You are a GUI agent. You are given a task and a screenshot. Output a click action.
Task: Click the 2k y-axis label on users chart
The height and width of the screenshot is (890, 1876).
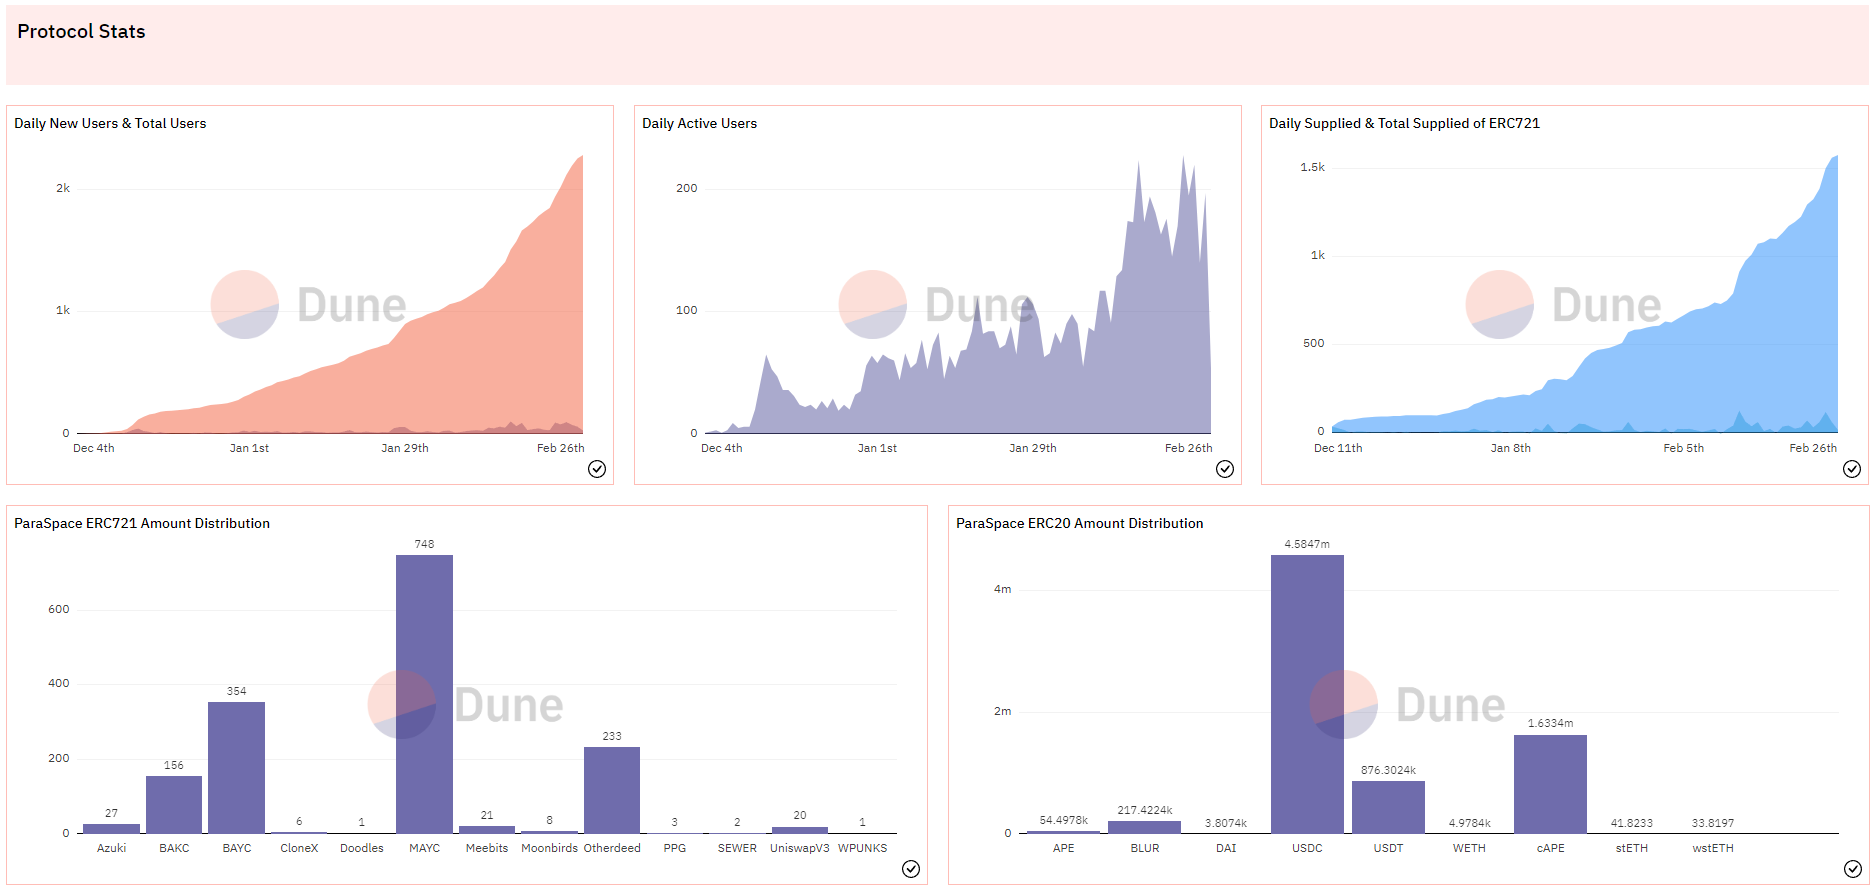[63, 188]
